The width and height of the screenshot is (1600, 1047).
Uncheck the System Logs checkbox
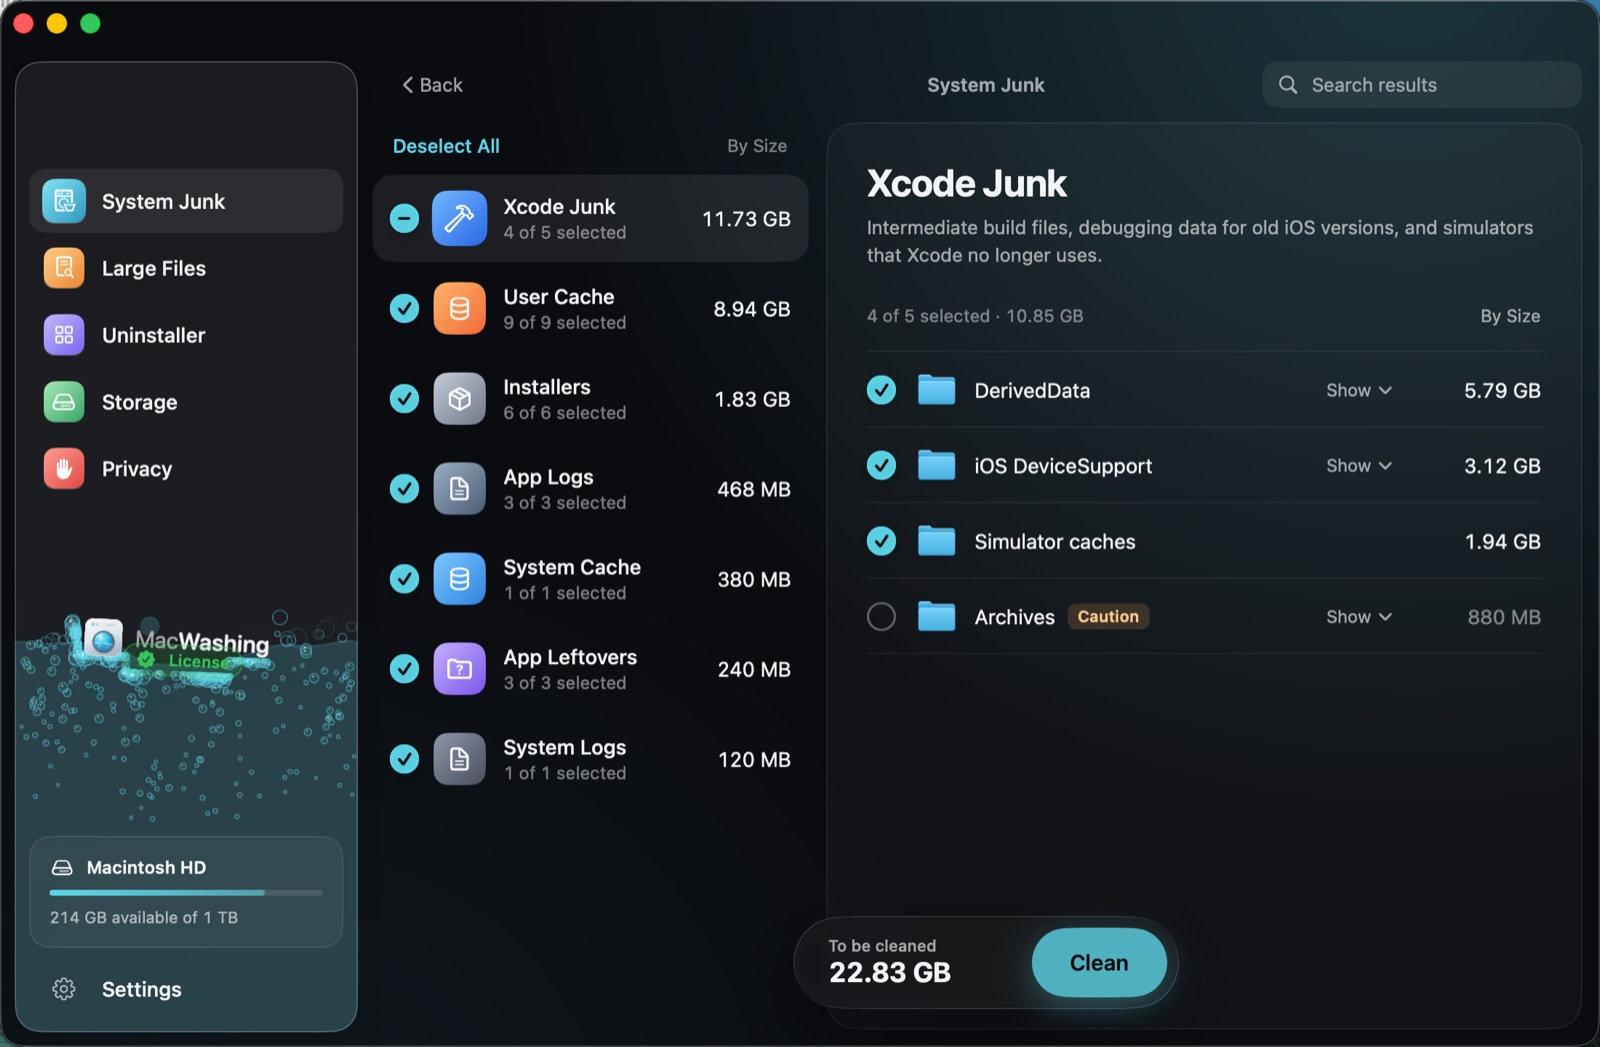(404, 759)
